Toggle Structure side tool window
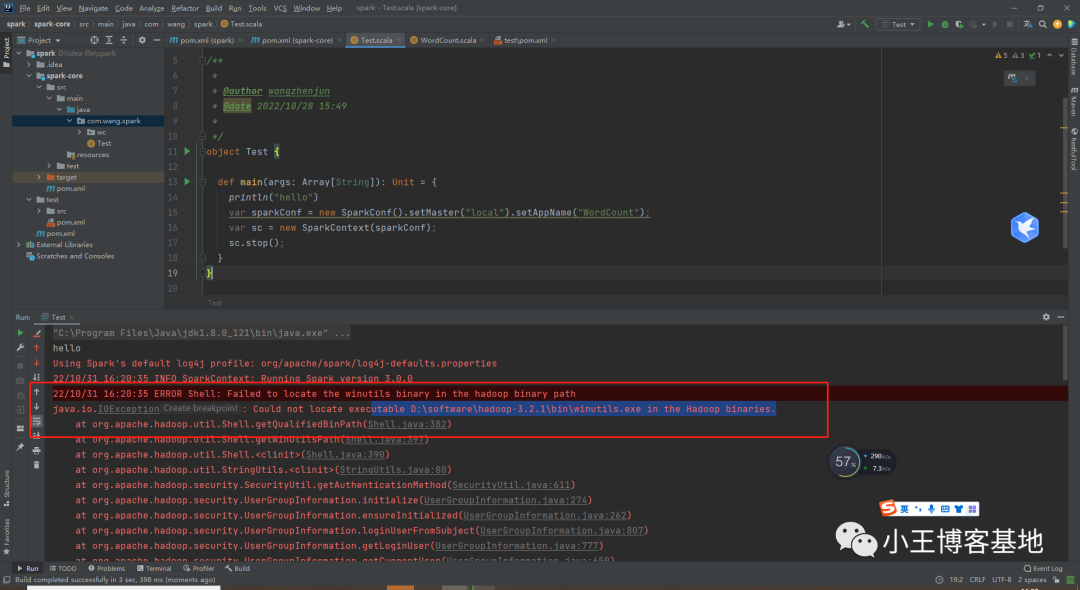 point(6,488)
